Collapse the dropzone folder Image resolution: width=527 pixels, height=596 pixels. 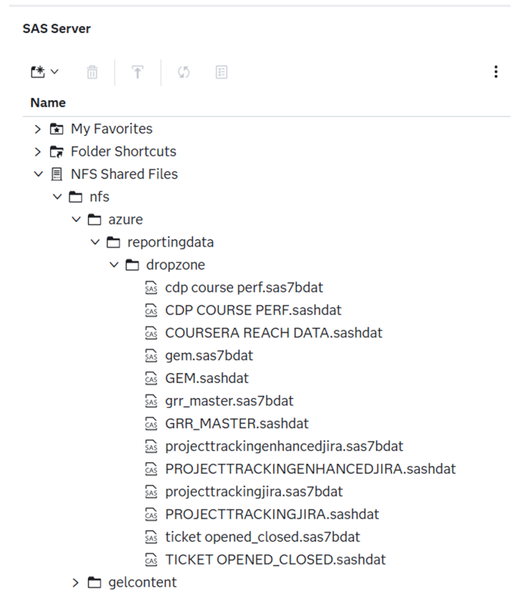click(114, 265)
